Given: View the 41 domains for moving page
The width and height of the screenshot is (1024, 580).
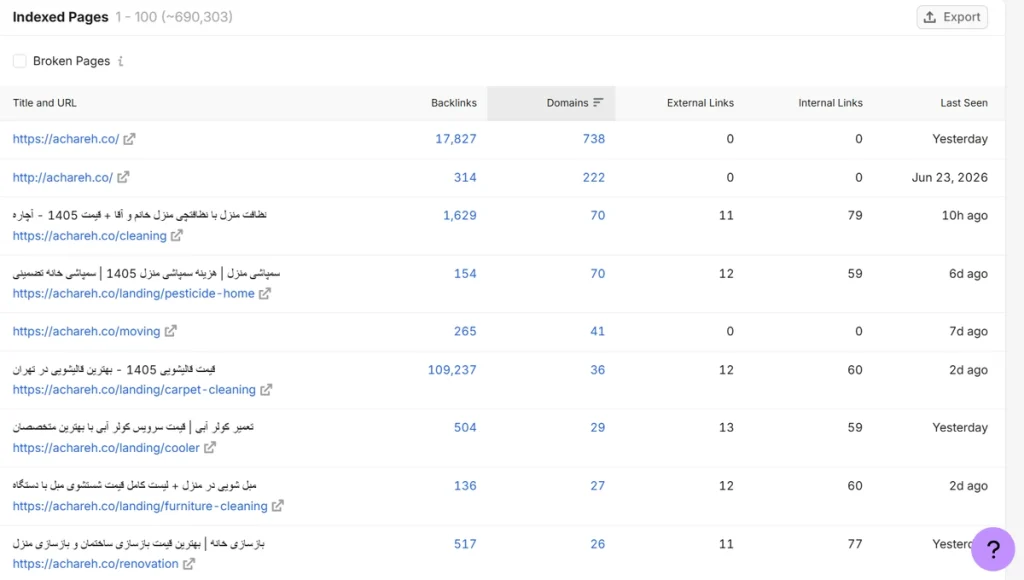Looking at the screenshot, I should 598,331.
